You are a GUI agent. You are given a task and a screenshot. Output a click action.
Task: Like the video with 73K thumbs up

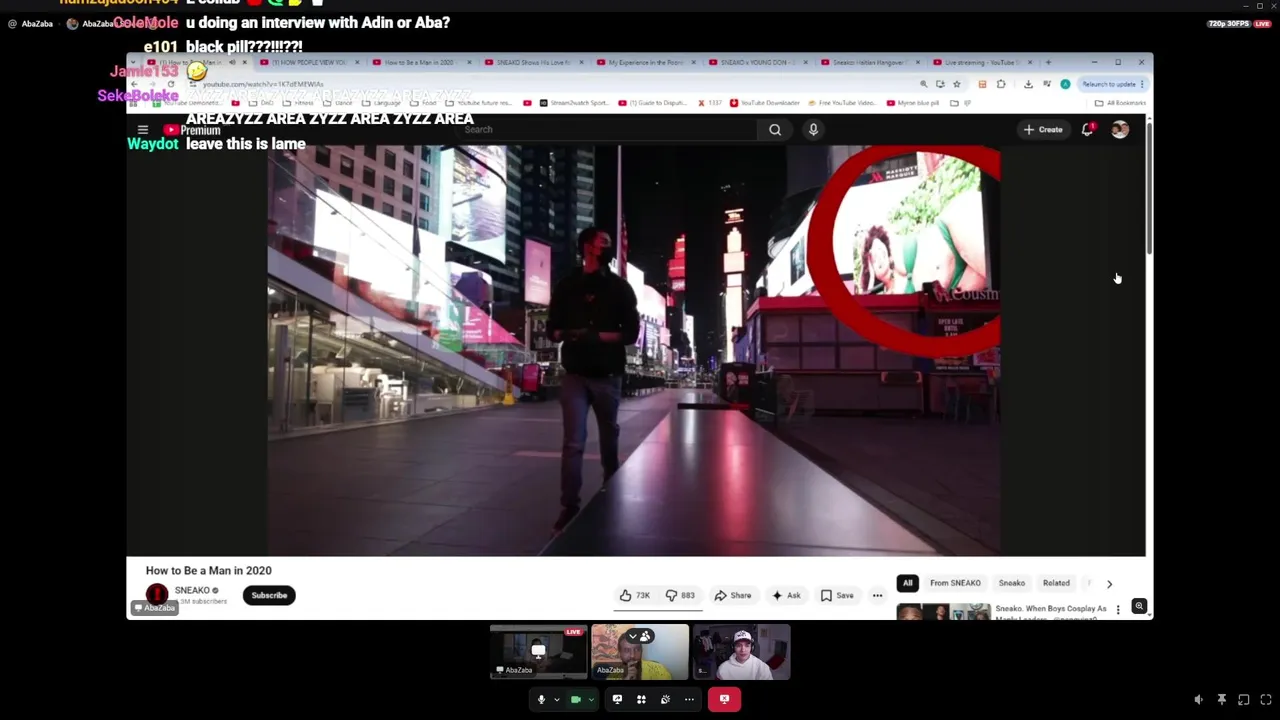(x=635, y=595)
